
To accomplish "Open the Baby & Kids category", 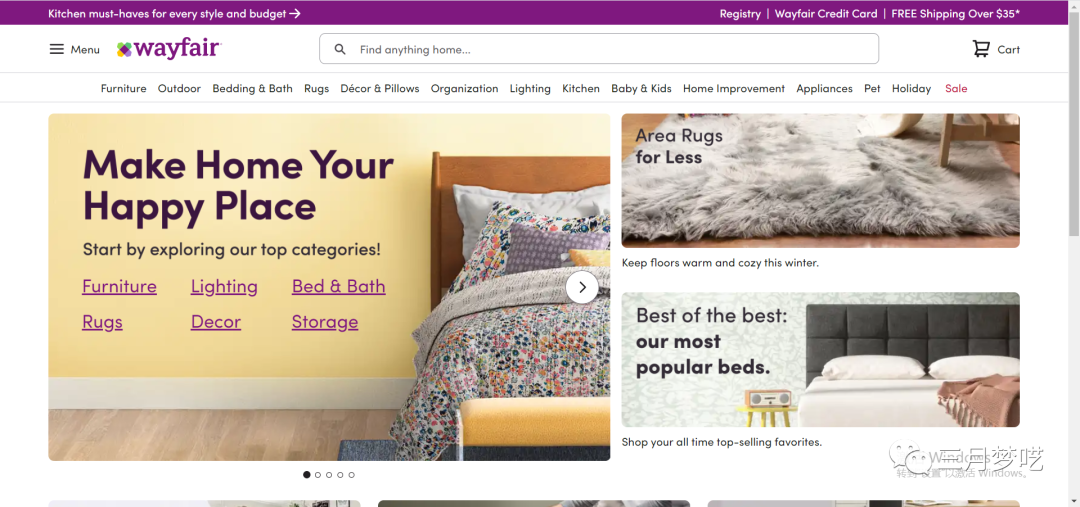I will coord(641,88).
